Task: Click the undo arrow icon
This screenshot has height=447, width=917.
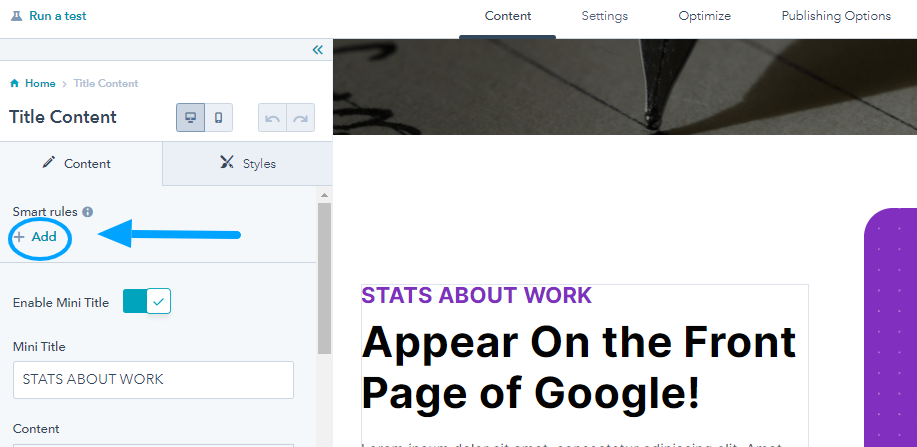Action: point(273,118)
